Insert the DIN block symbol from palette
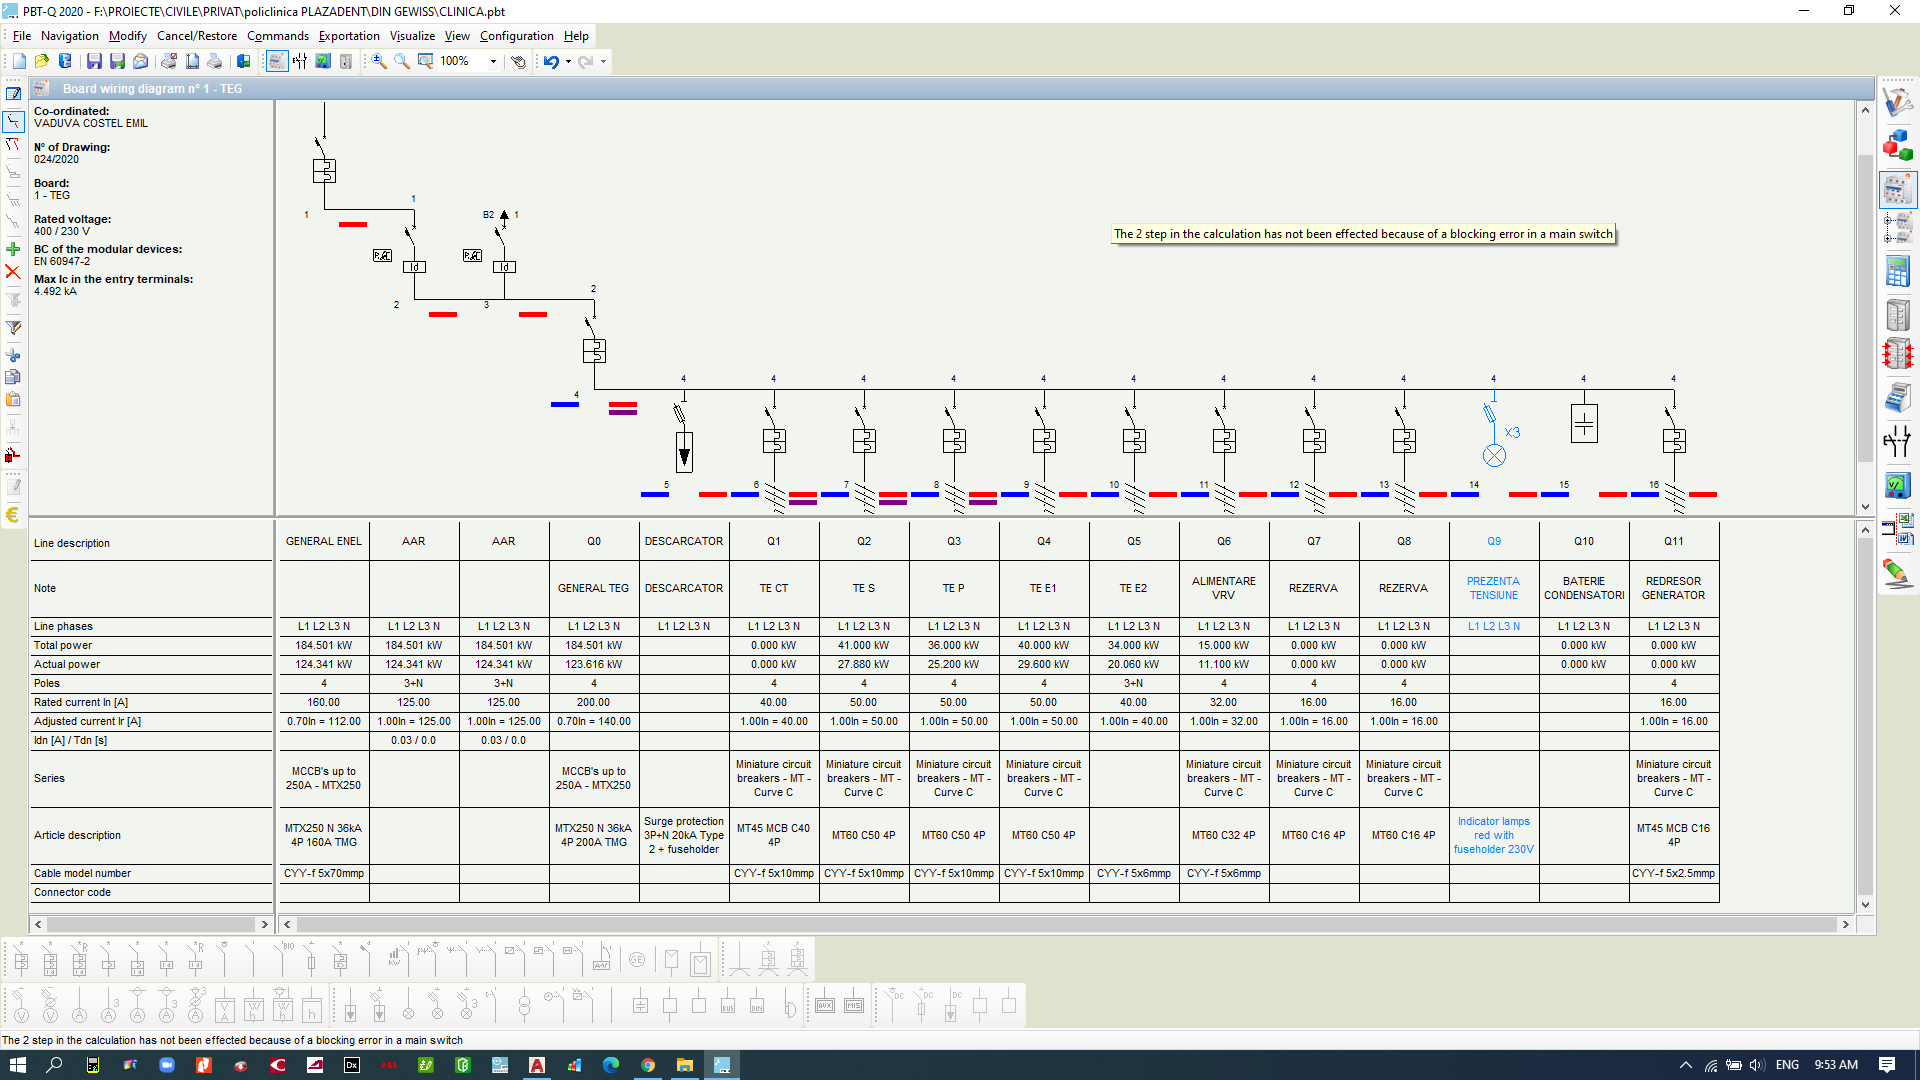 pyautogui.click(x=757, y=1005)
